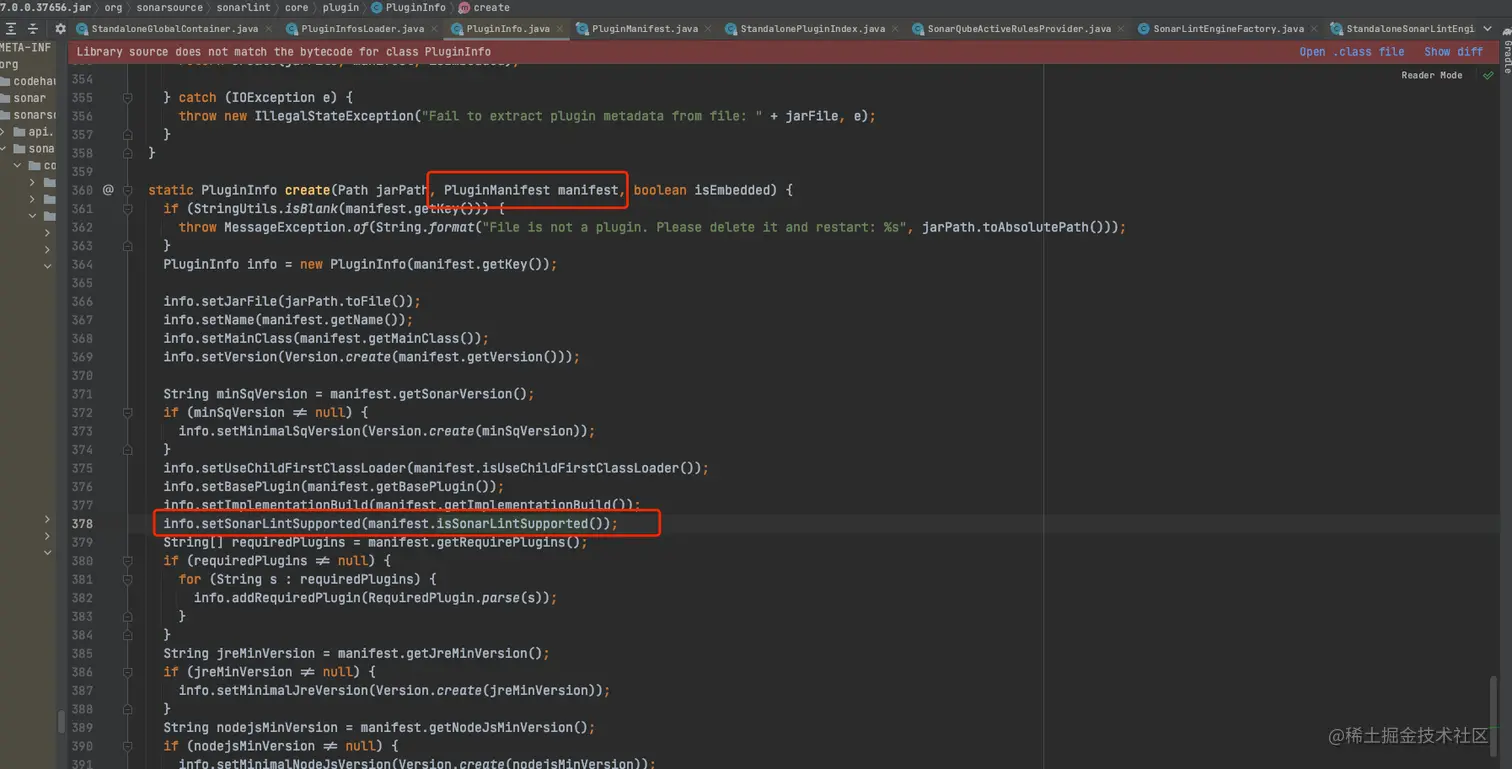
Task: Close the PluginInfo.java tab
Action: (561, 29)
